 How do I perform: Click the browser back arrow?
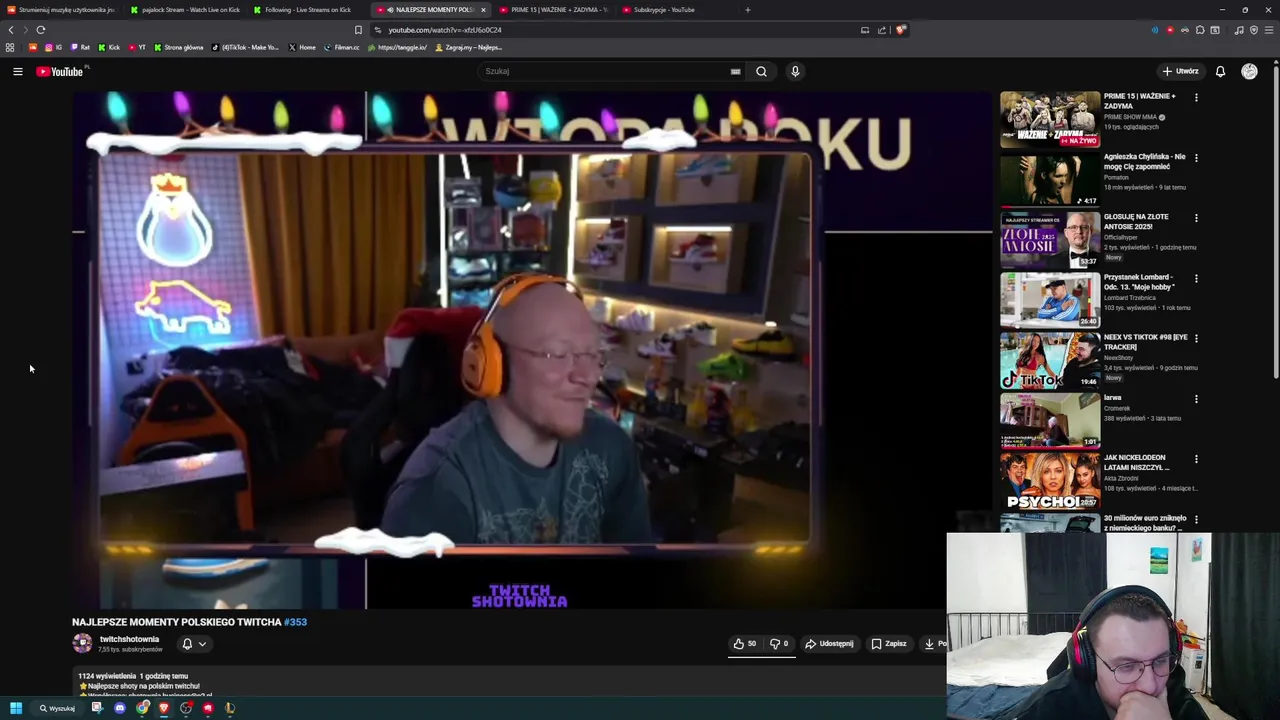point(11,30)
